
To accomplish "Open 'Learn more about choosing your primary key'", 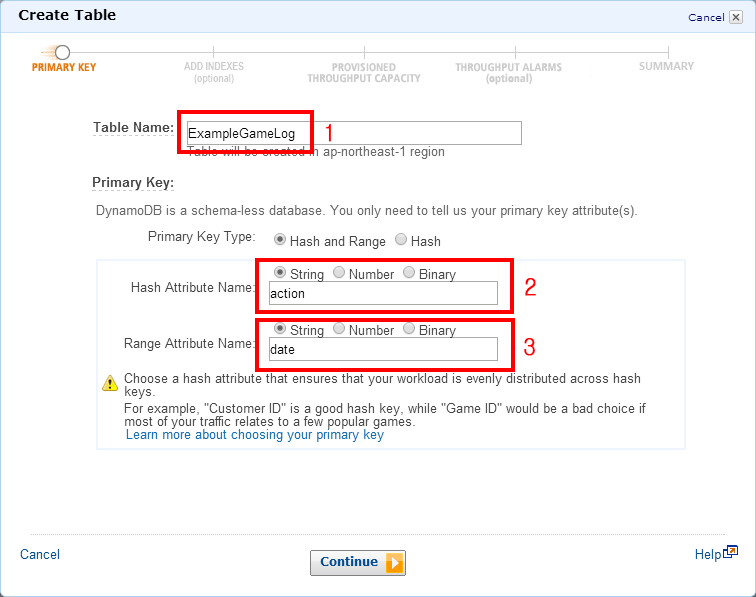I will (254, 436).
